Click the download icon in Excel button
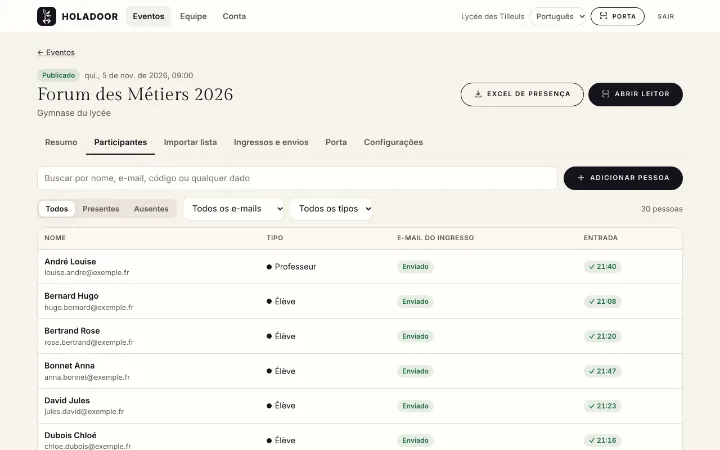720x450 pixels. click(x=478, y=94)
